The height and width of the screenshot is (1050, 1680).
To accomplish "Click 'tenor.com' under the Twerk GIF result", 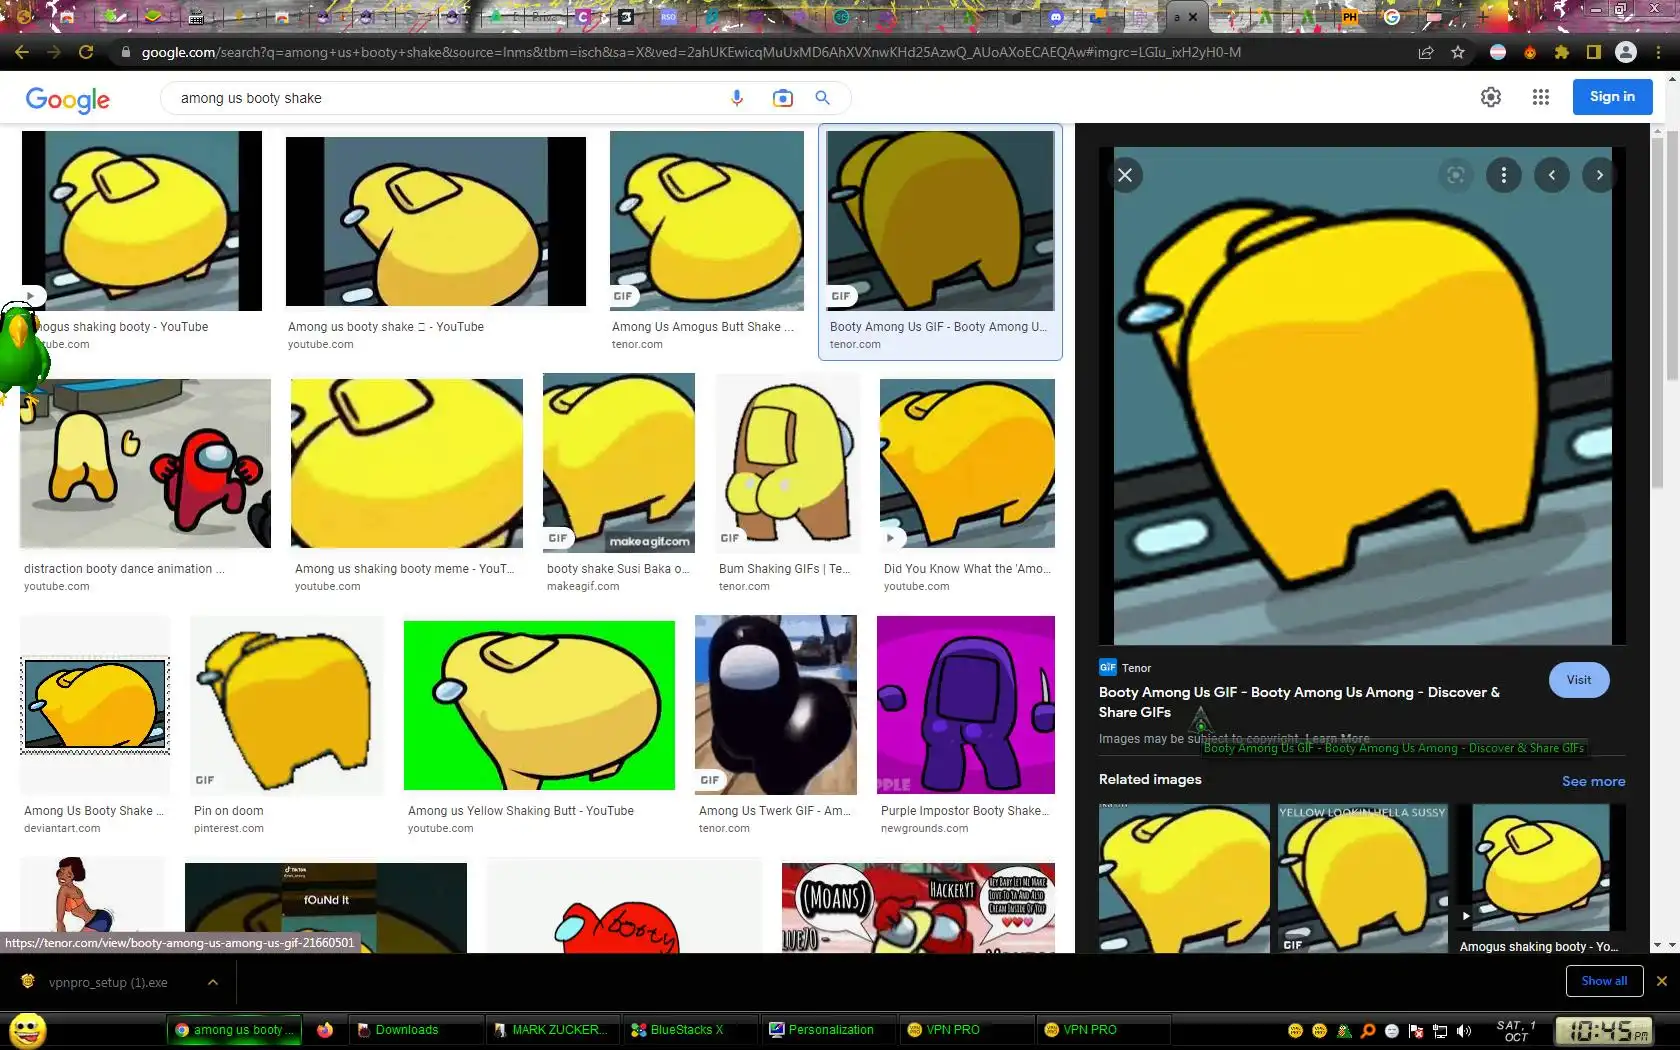I will (724, 829).
